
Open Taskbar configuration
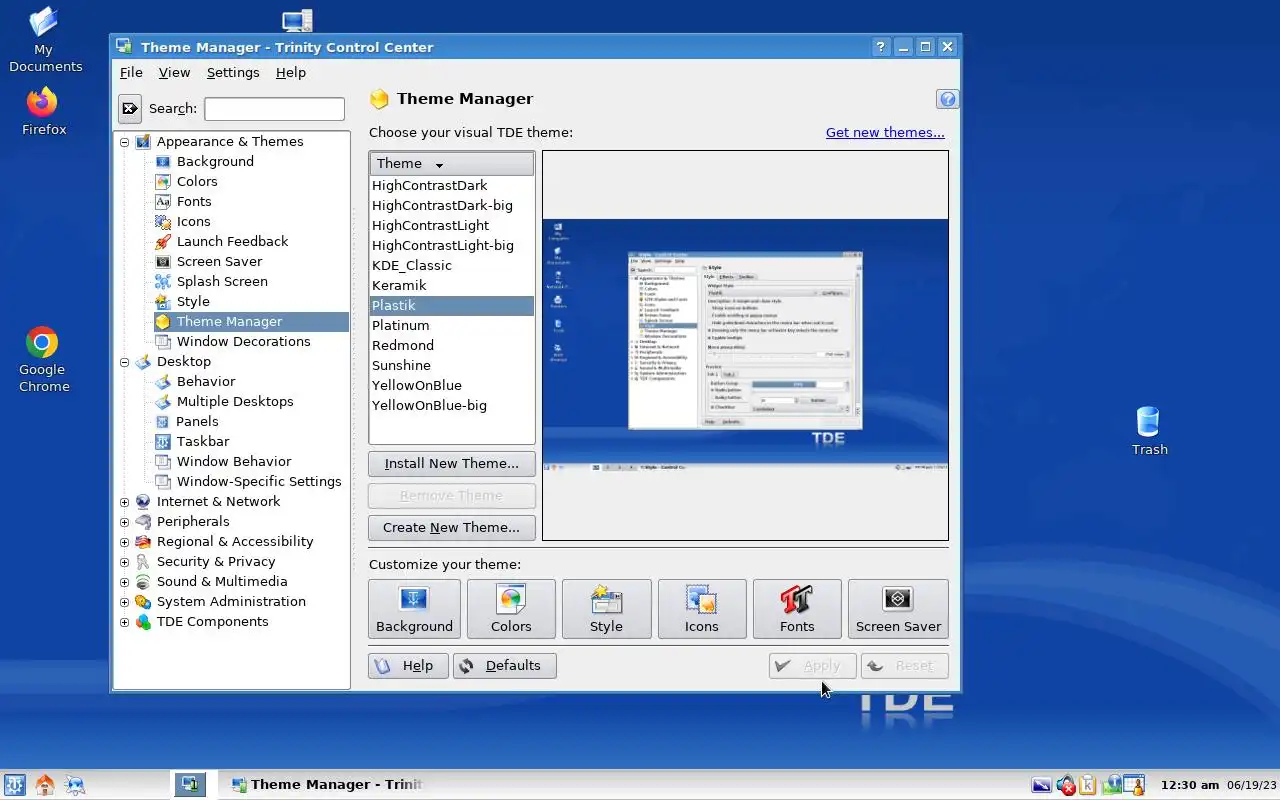coord(192,441)
